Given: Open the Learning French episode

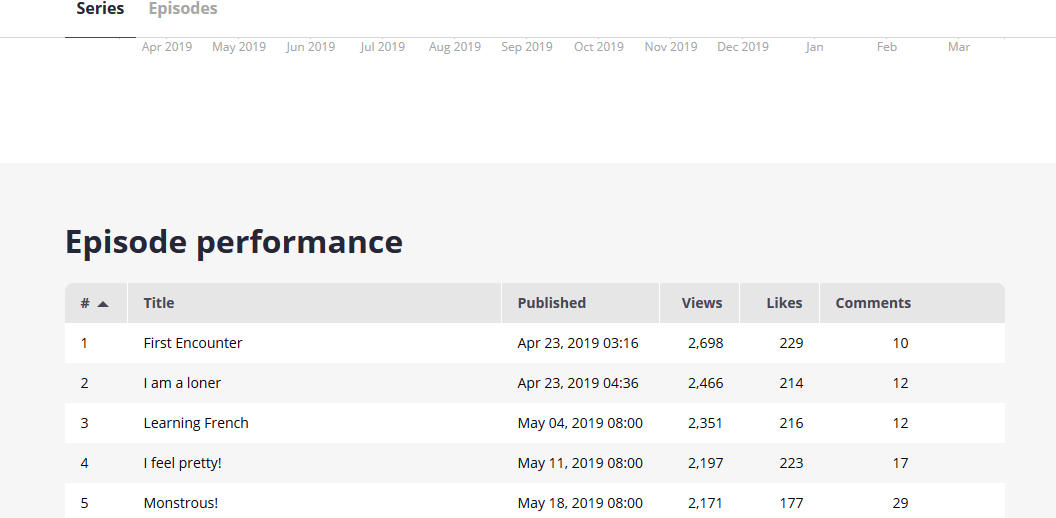Looking at the screenshot, I should pos(196,423).
